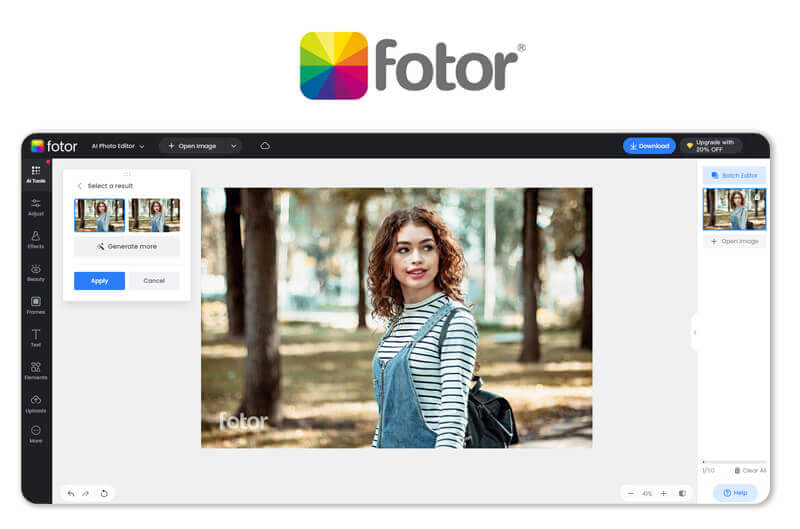800x529 pixels.
Task: Select the Effects tool in sidebar
Action: (36, 240)
